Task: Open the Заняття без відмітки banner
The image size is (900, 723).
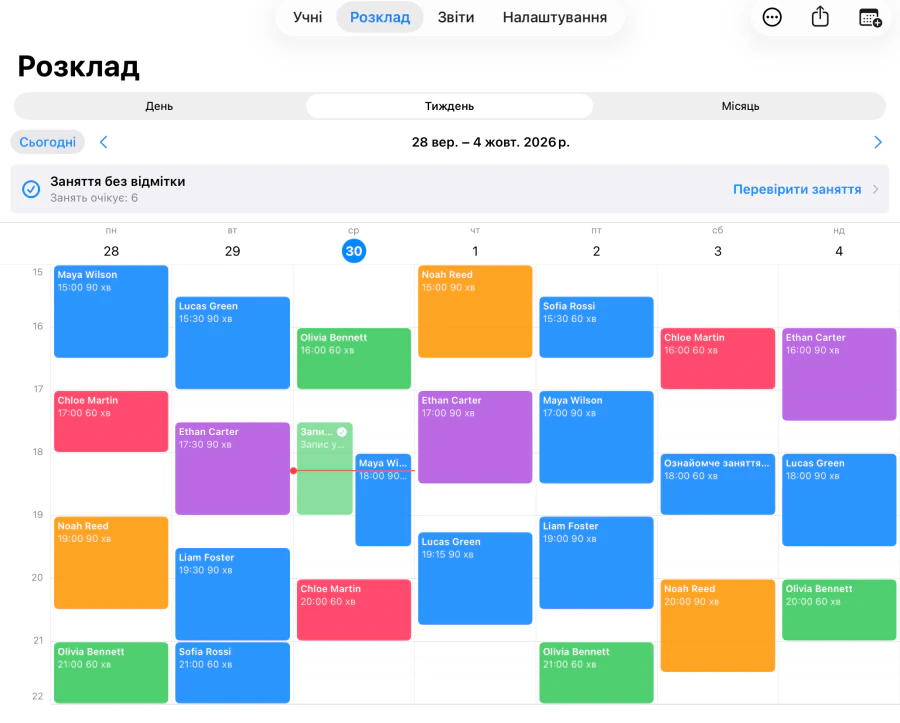Action: tap(449, 189)
